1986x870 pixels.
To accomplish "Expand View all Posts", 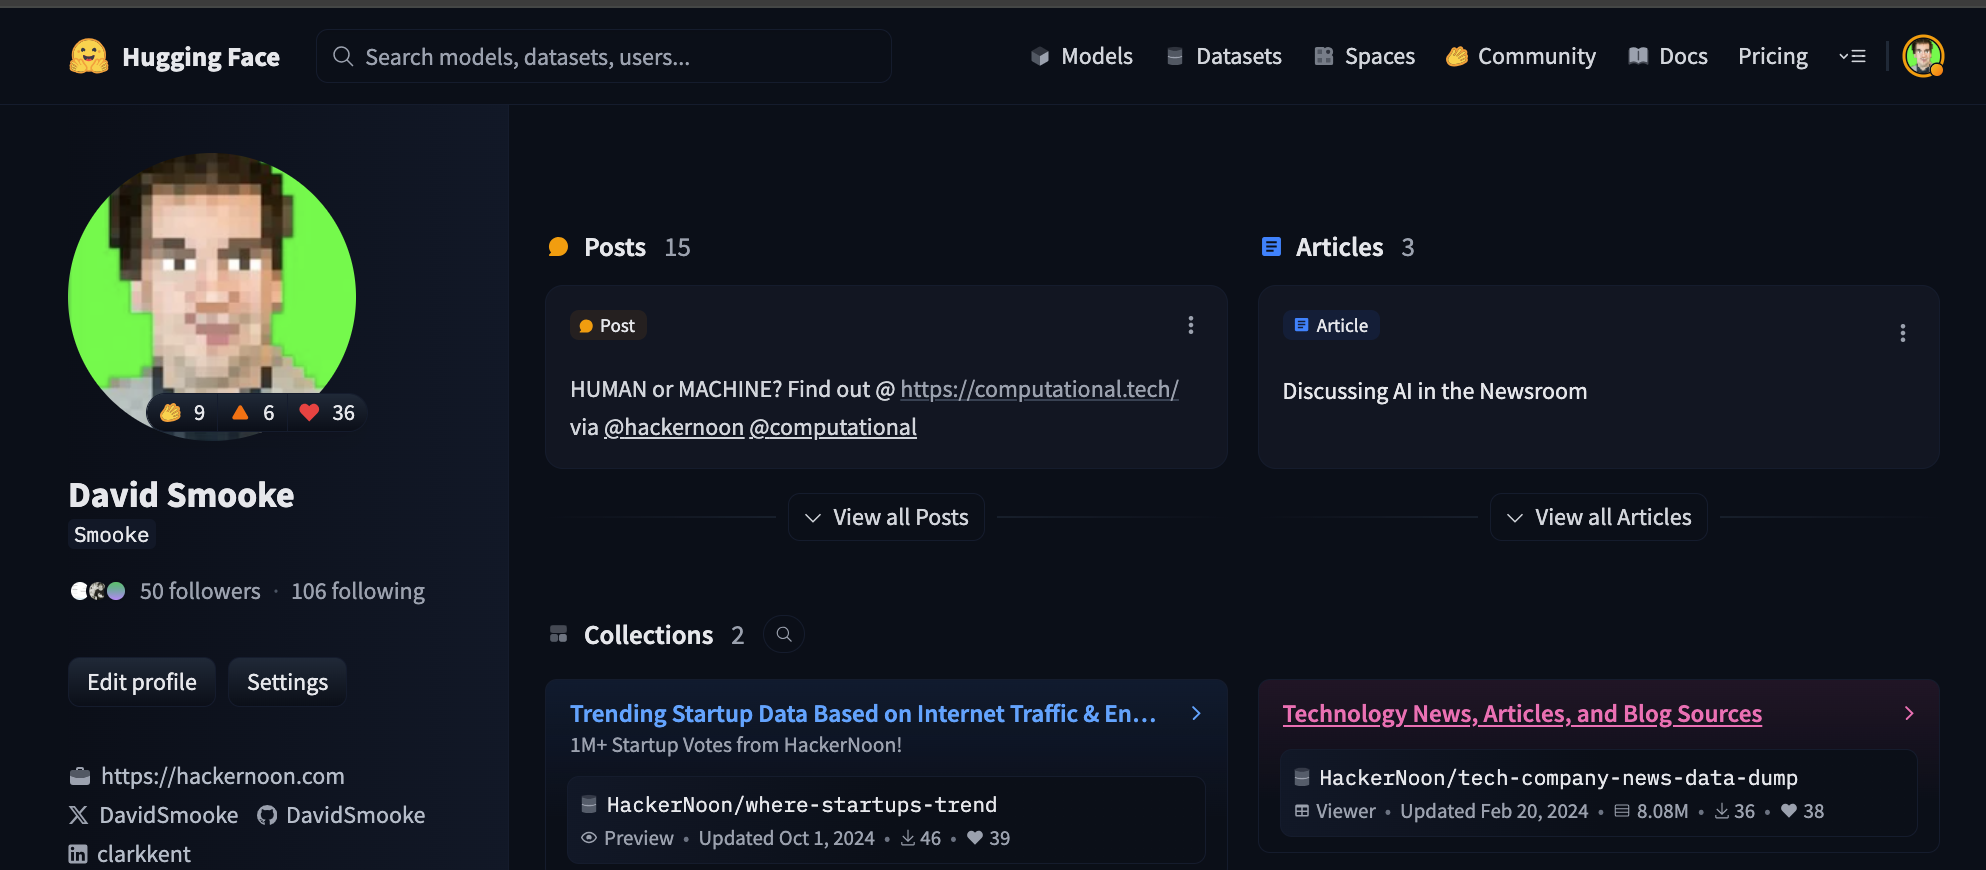I will click(x=886, y=517).
